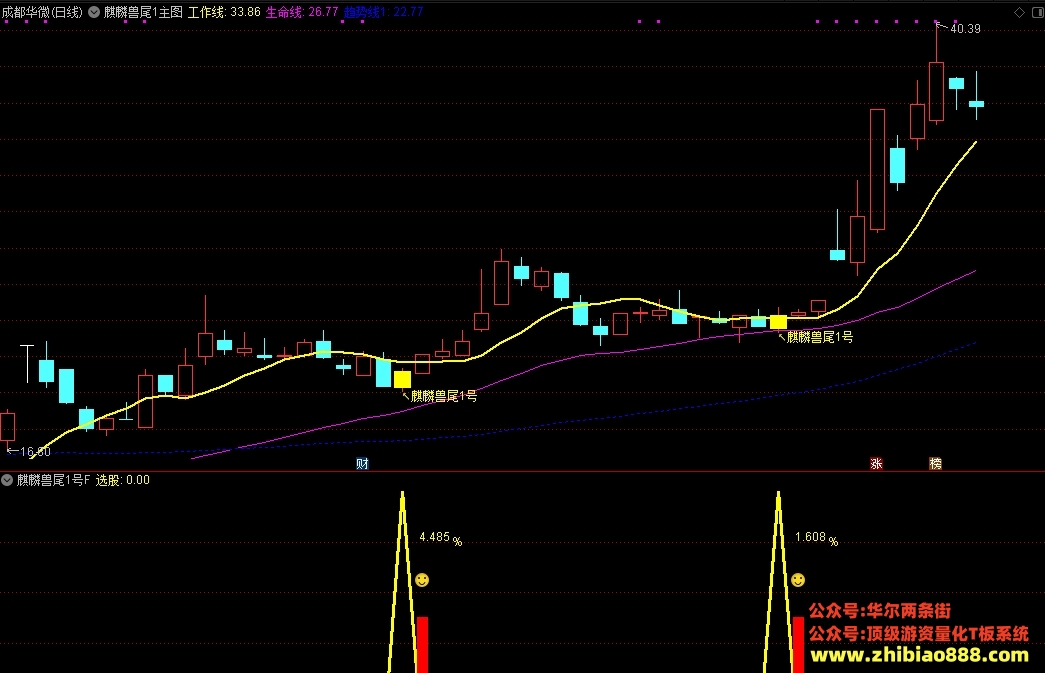Click the smiley icon next to 4.485%
This screenshot has height=673, width=1045.
[422, 580]
